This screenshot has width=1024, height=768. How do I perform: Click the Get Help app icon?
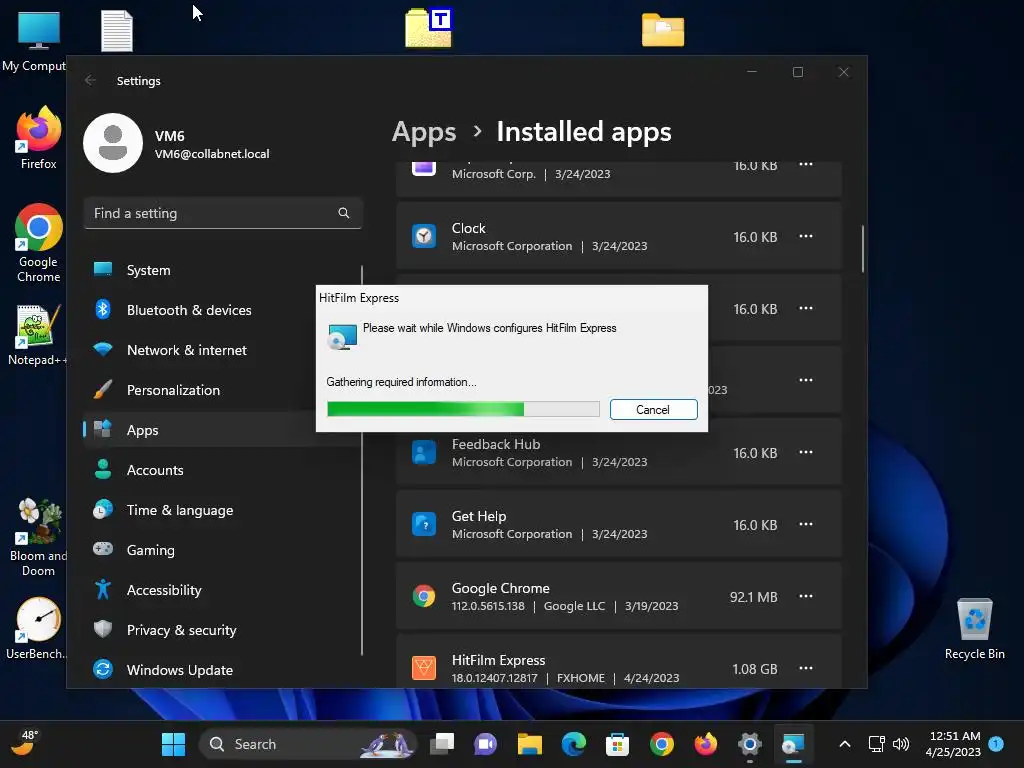(x=424, y=524)
